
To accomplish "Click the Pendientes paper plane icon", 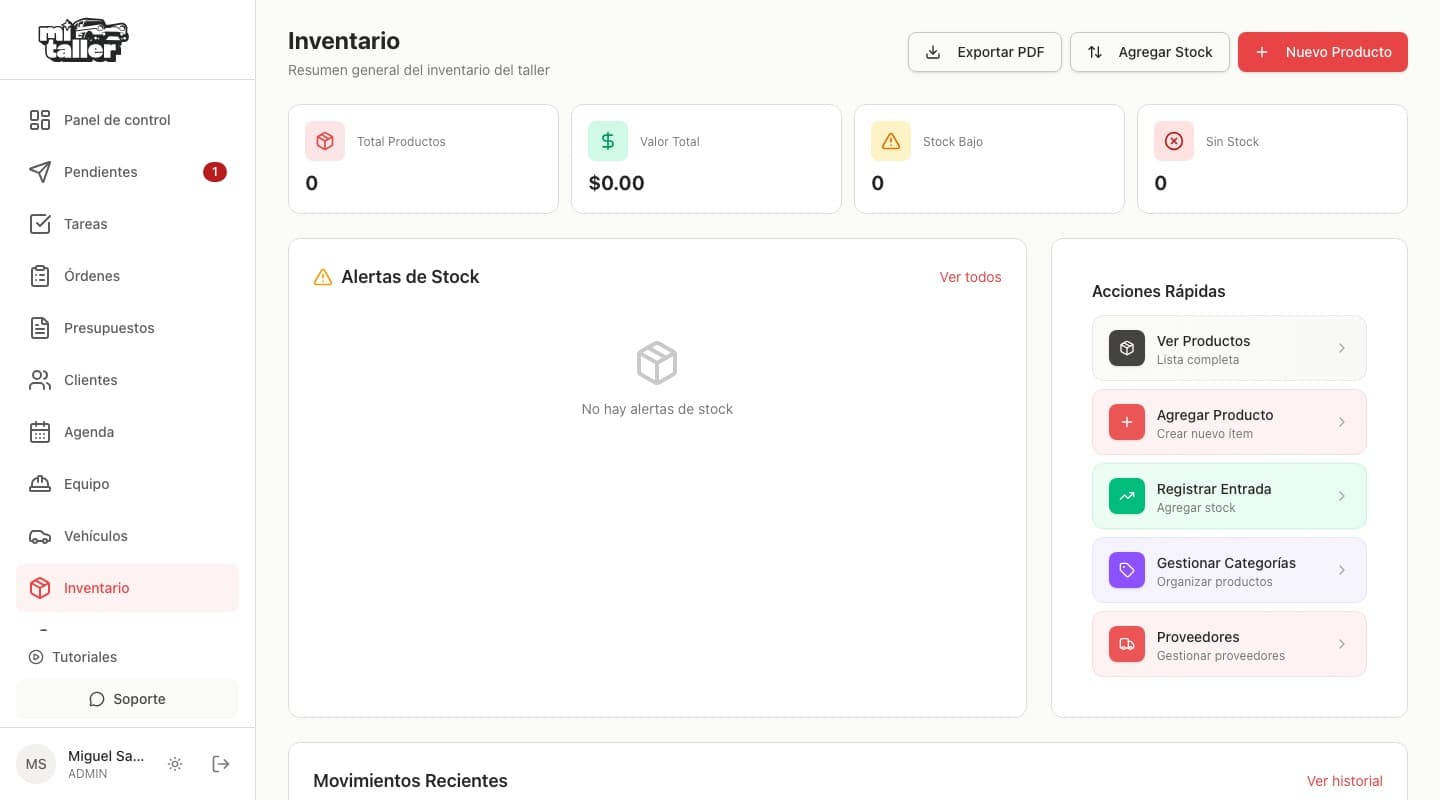I will (x=40, y=172).
